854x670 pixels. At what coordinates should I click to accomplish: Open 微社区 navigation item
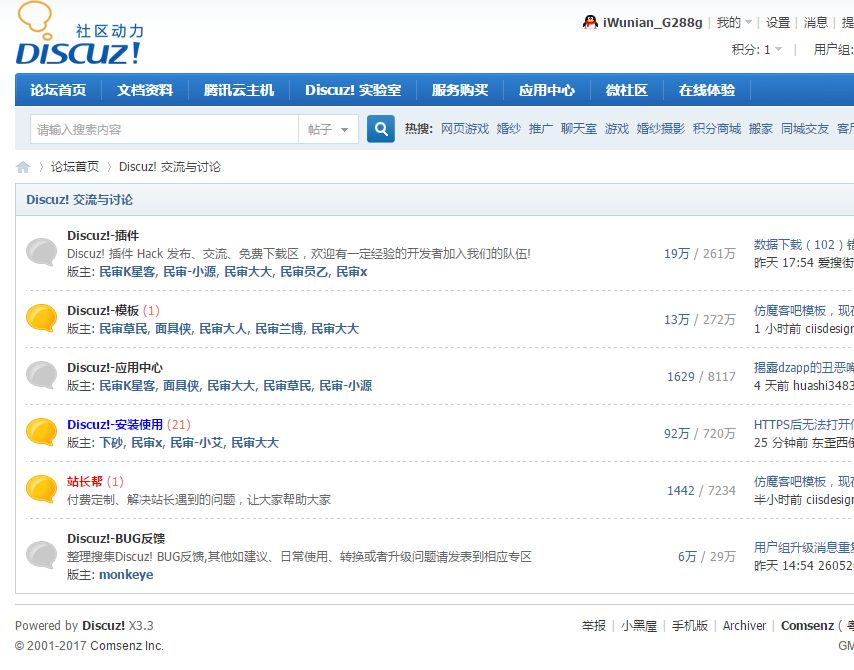click(627, 90)
